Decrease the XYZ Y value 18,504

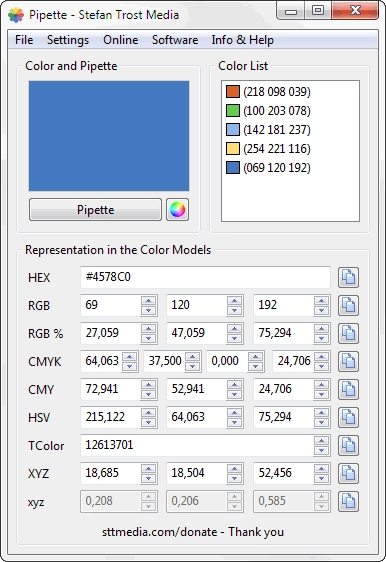234,478
